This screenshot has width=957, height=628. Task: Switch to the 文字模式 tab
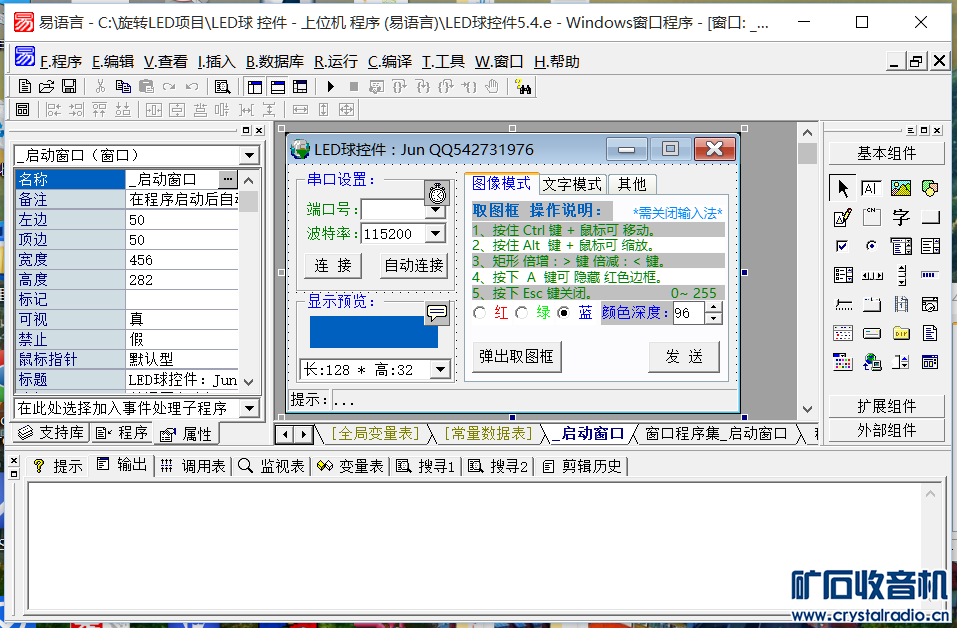click(572, 184)
